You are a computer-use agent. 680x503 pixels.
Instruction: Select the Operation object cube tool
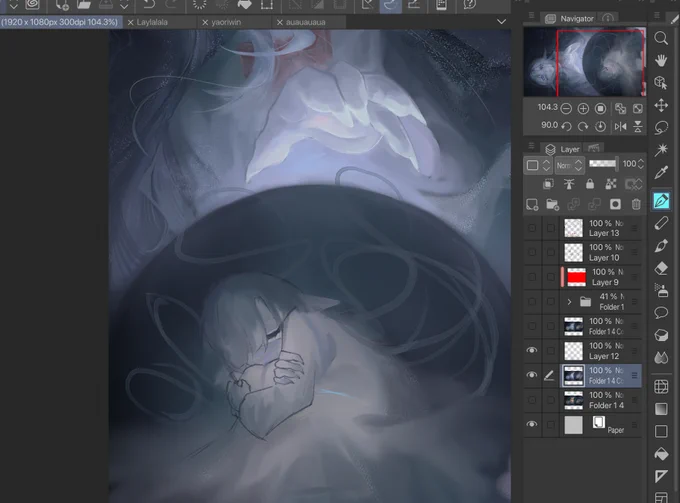coord(661,83)
